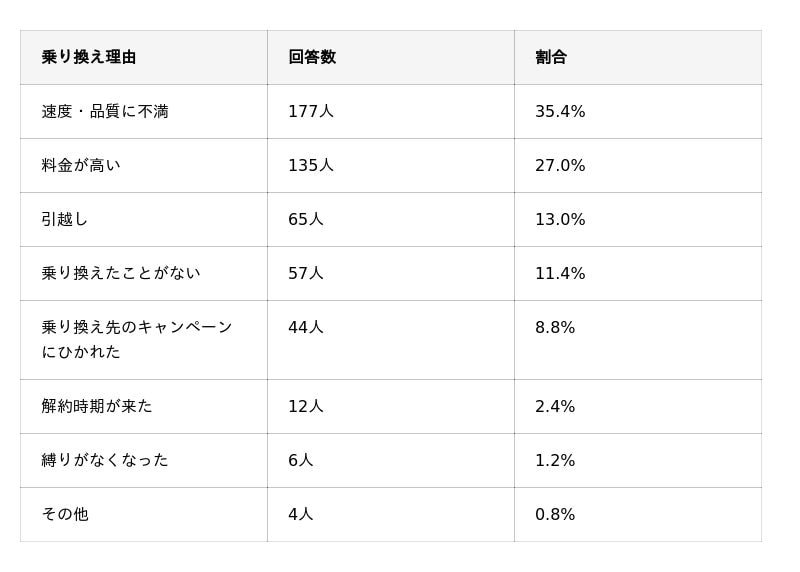This screenshot has width=800, height=572.
Task: Click the 135人 cell
Action: point(311,165)
